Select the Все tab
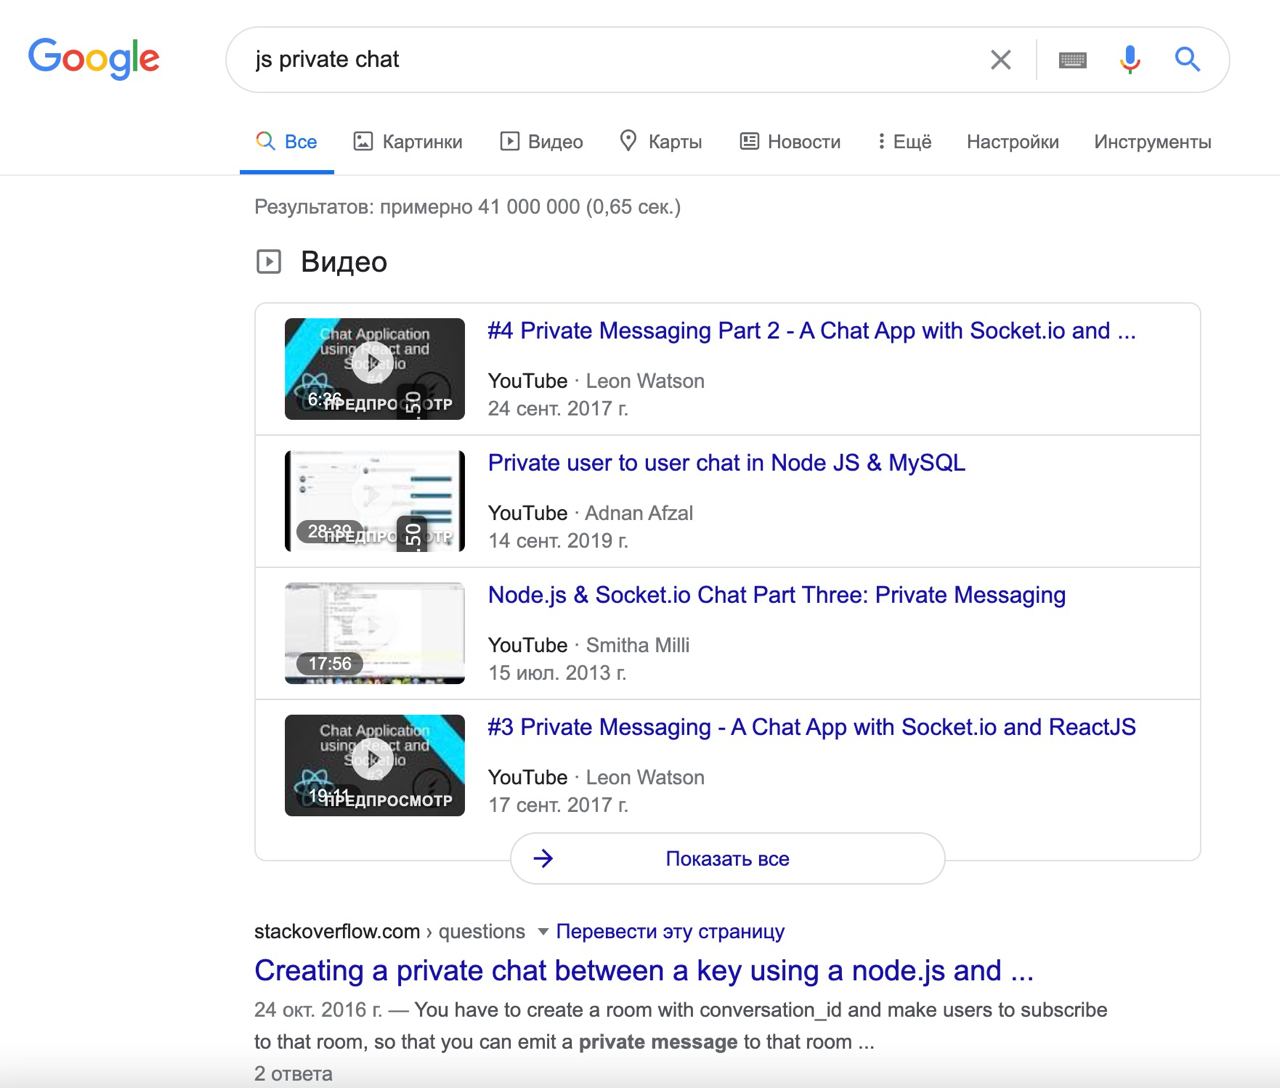Screen dimensions: 1280x1088 click(x=287, y=142)
